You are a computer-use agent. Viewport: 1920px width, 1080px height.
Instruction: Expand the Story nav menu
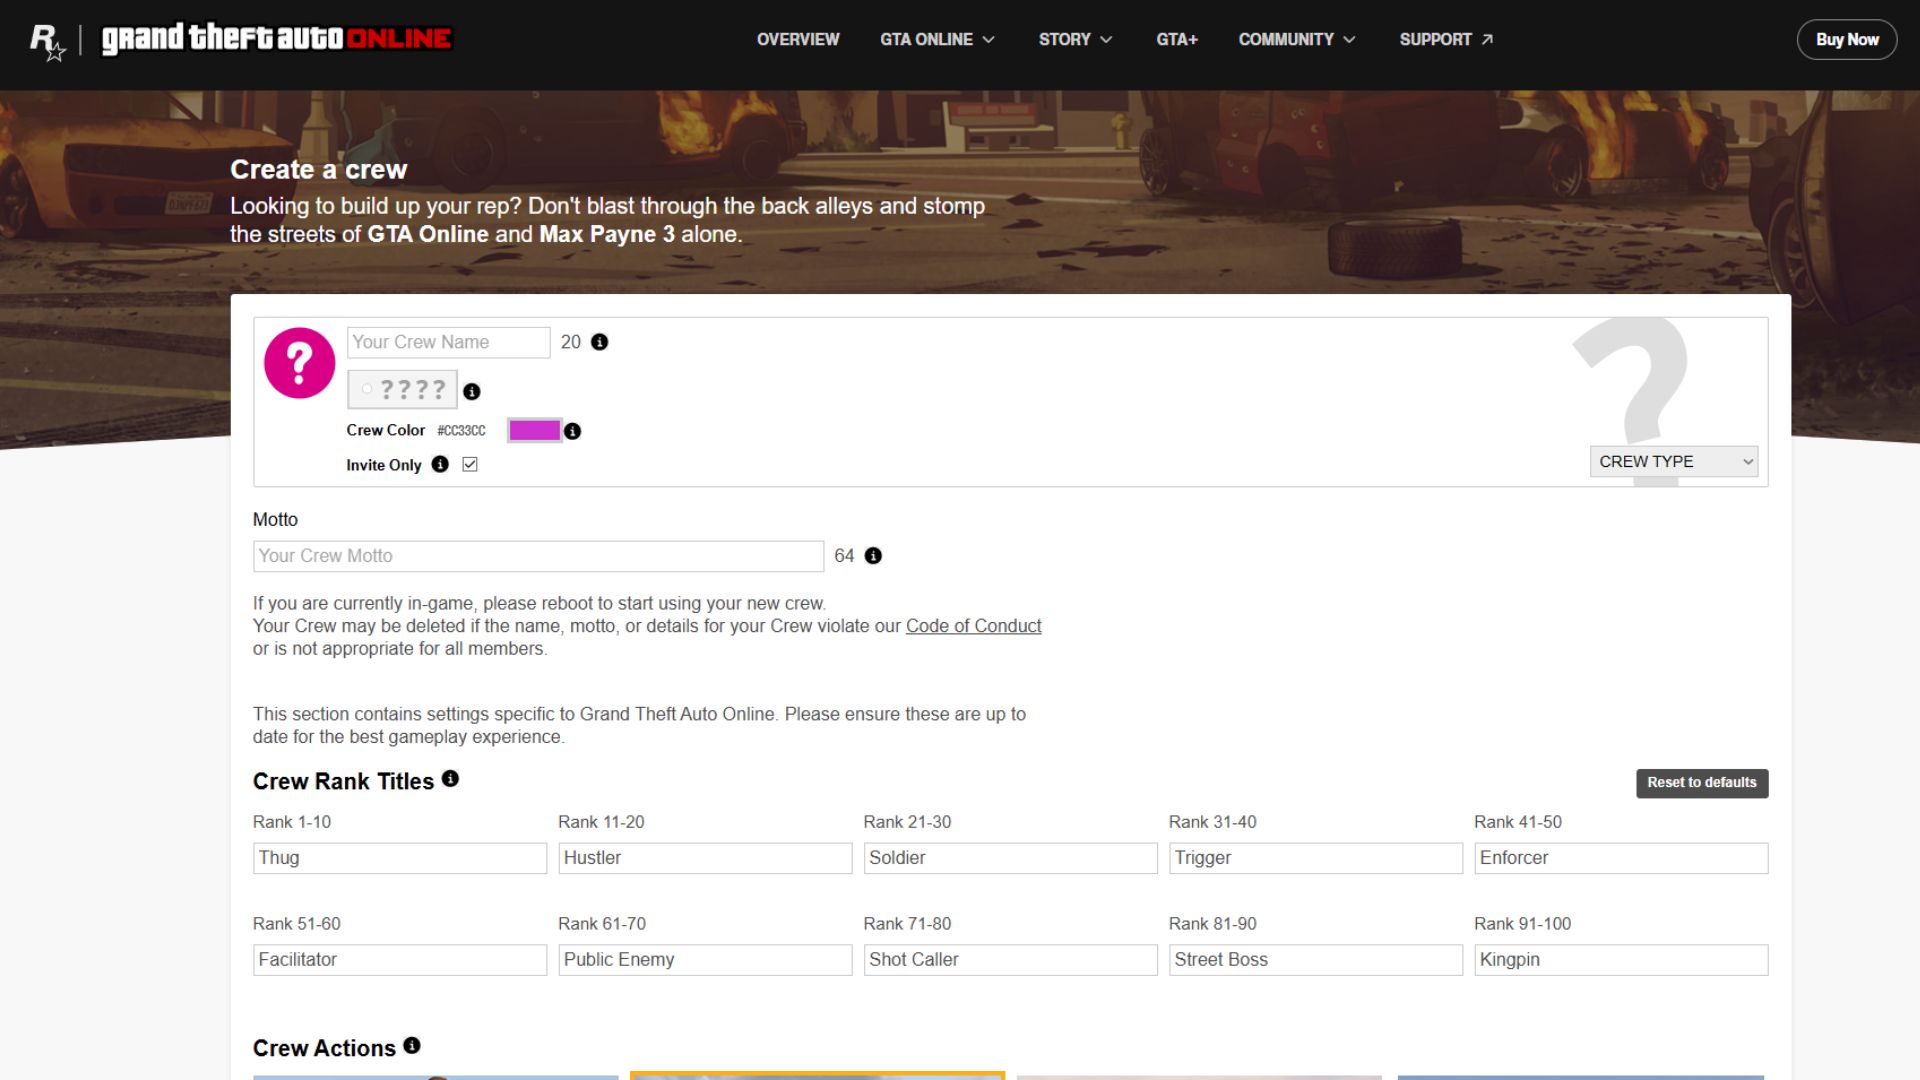coord(1075,39)
